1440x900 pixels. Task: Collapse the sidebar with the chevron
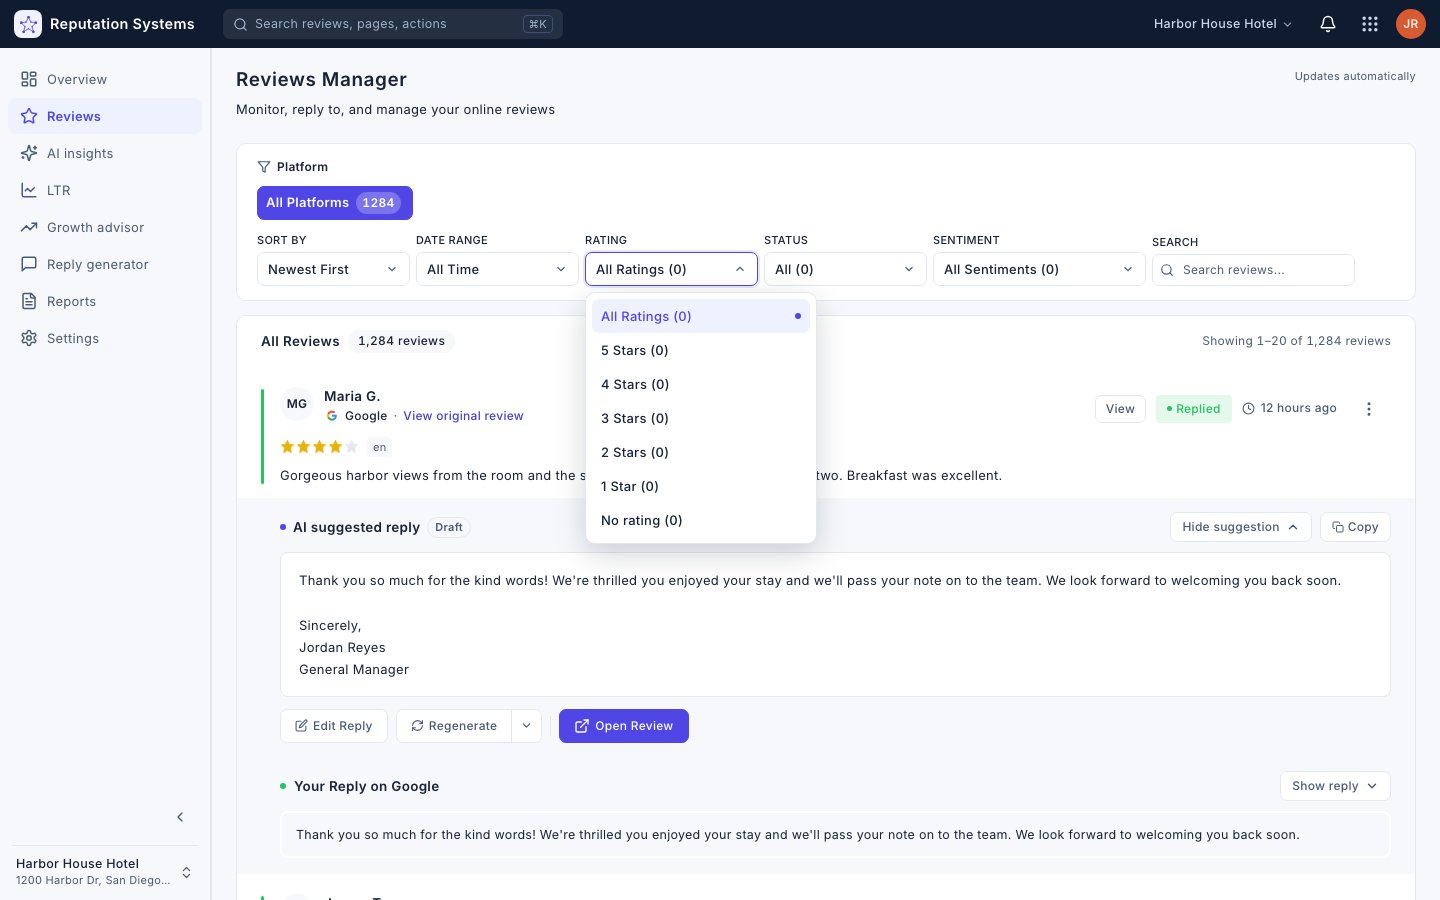(180, 817)
